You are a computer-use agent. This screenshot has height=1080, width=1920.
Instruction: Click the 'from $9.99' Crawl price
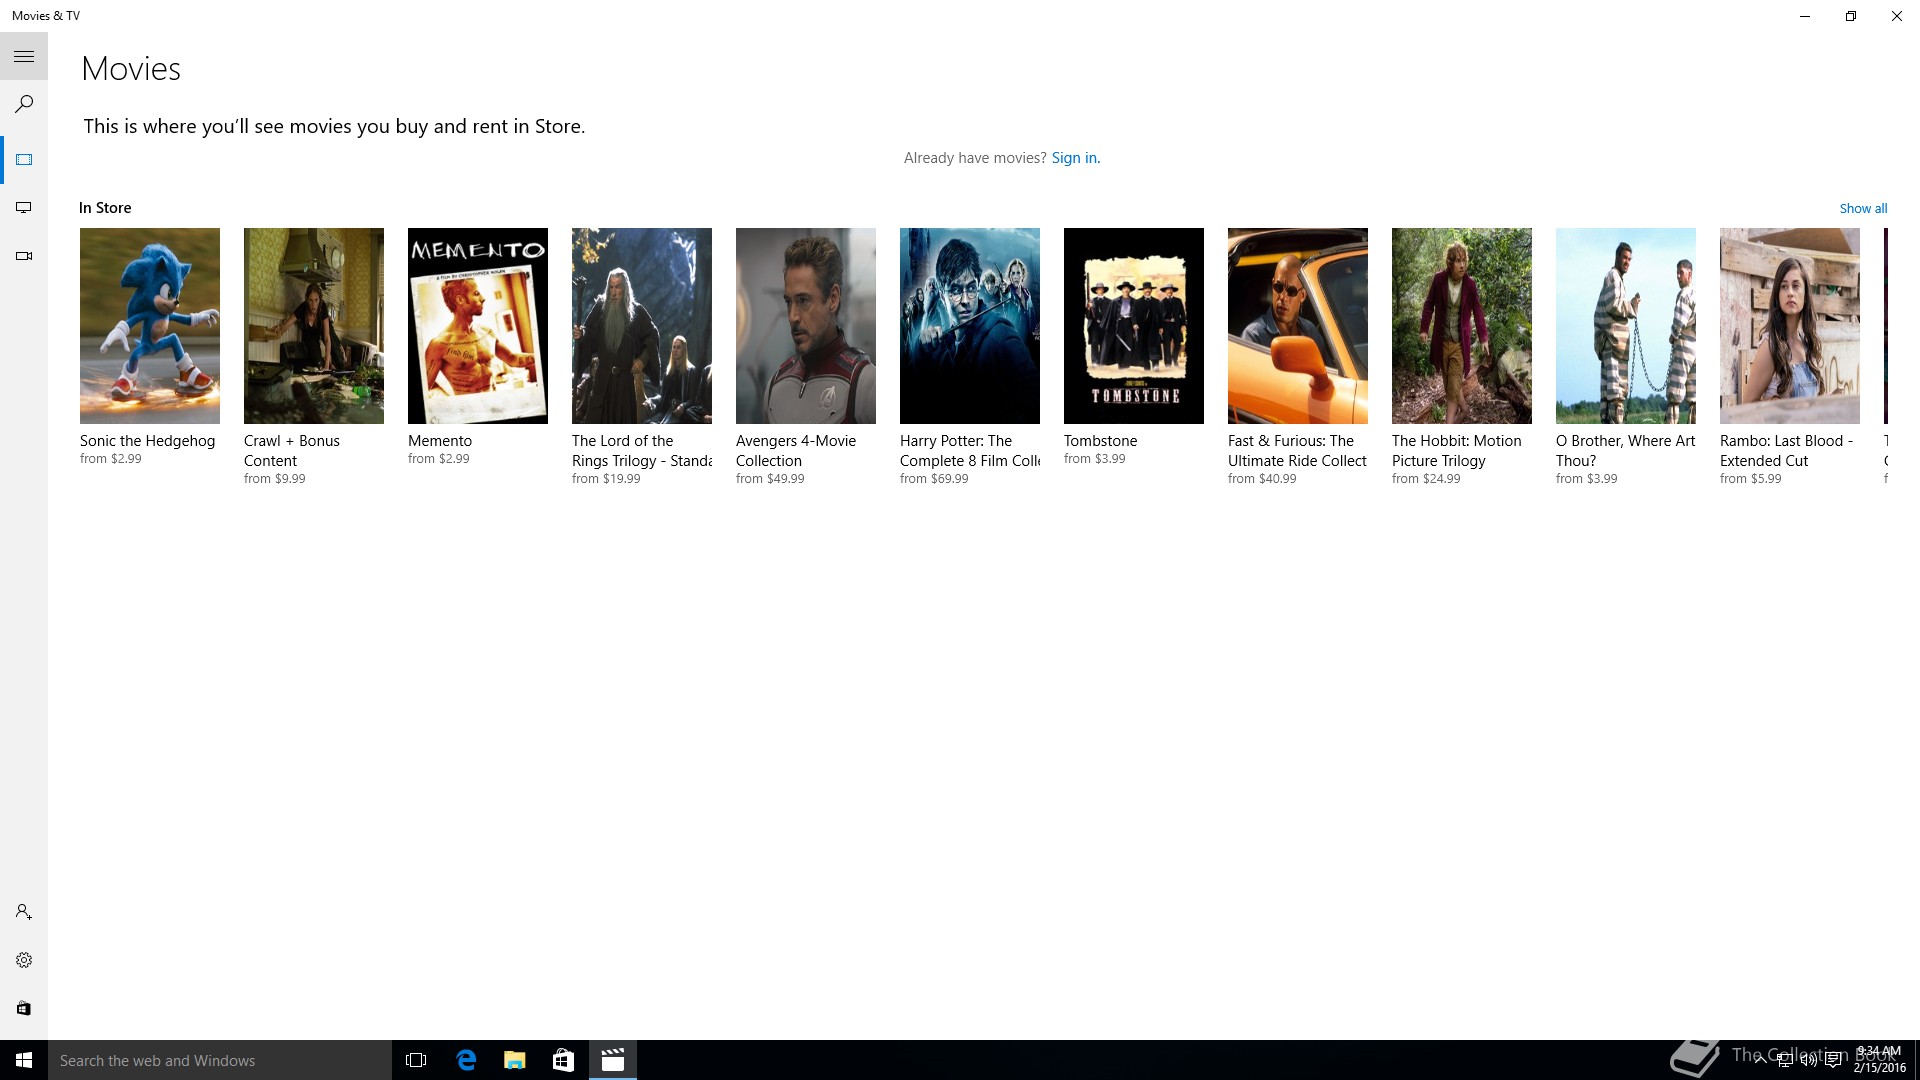[x=275, y=479]
